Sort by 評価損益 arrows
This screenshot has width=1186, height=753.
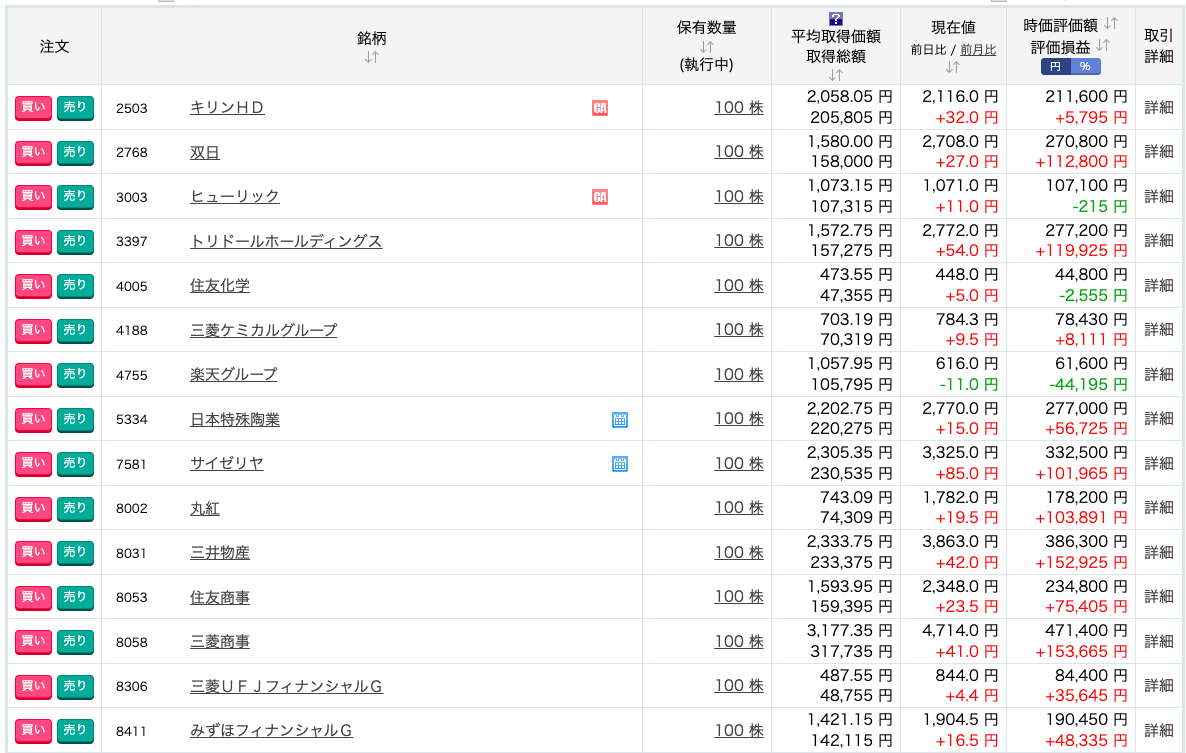[x=1103, y=45]
